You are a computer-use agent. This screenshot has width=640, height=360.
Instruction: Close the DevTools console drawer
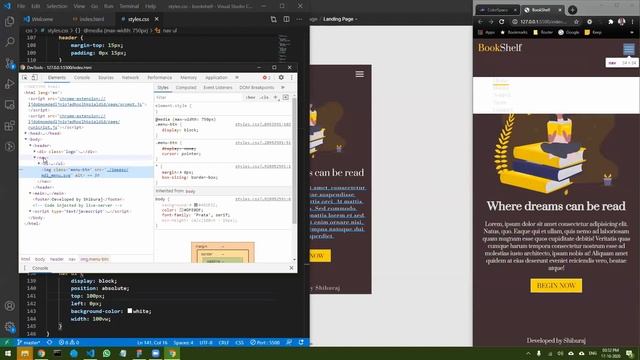[291, 268]
